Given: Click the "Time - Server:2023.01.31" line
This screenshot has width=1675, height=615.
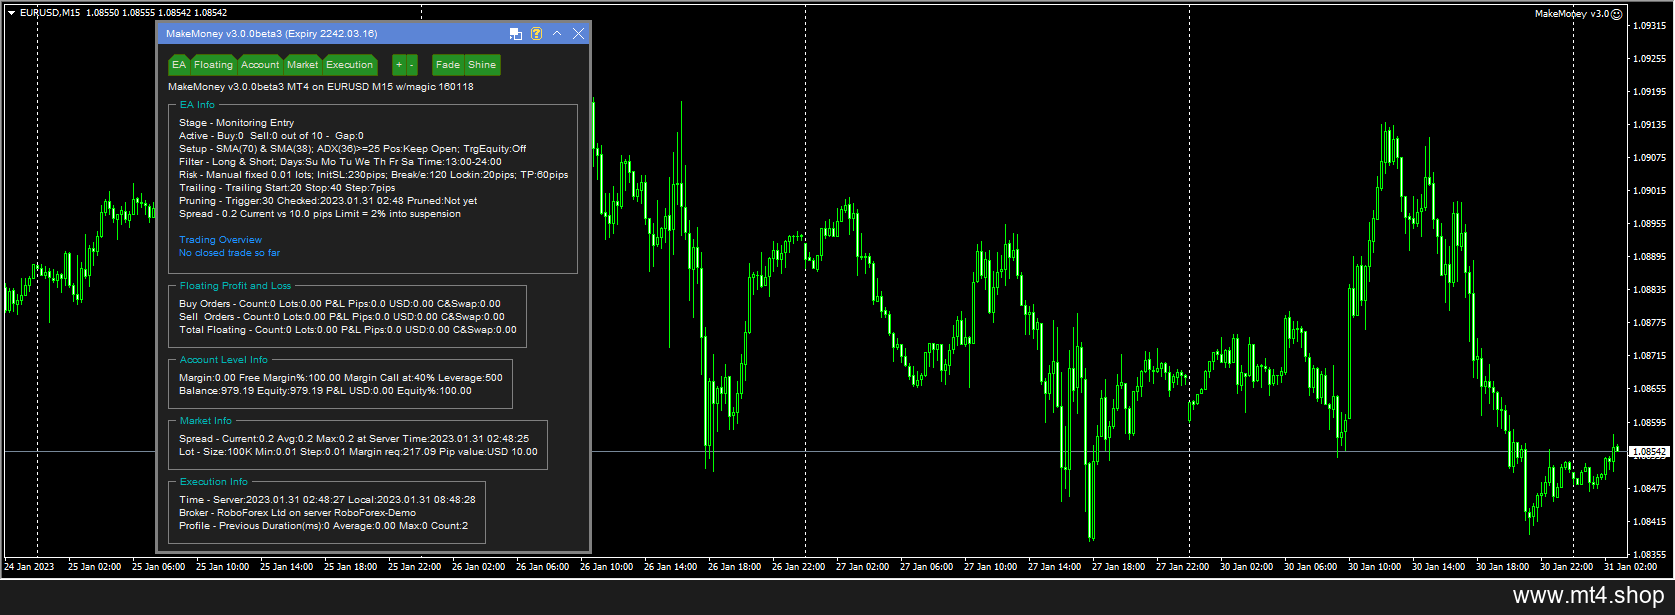Looking at the screenshot, I should [x=327, y=500].
